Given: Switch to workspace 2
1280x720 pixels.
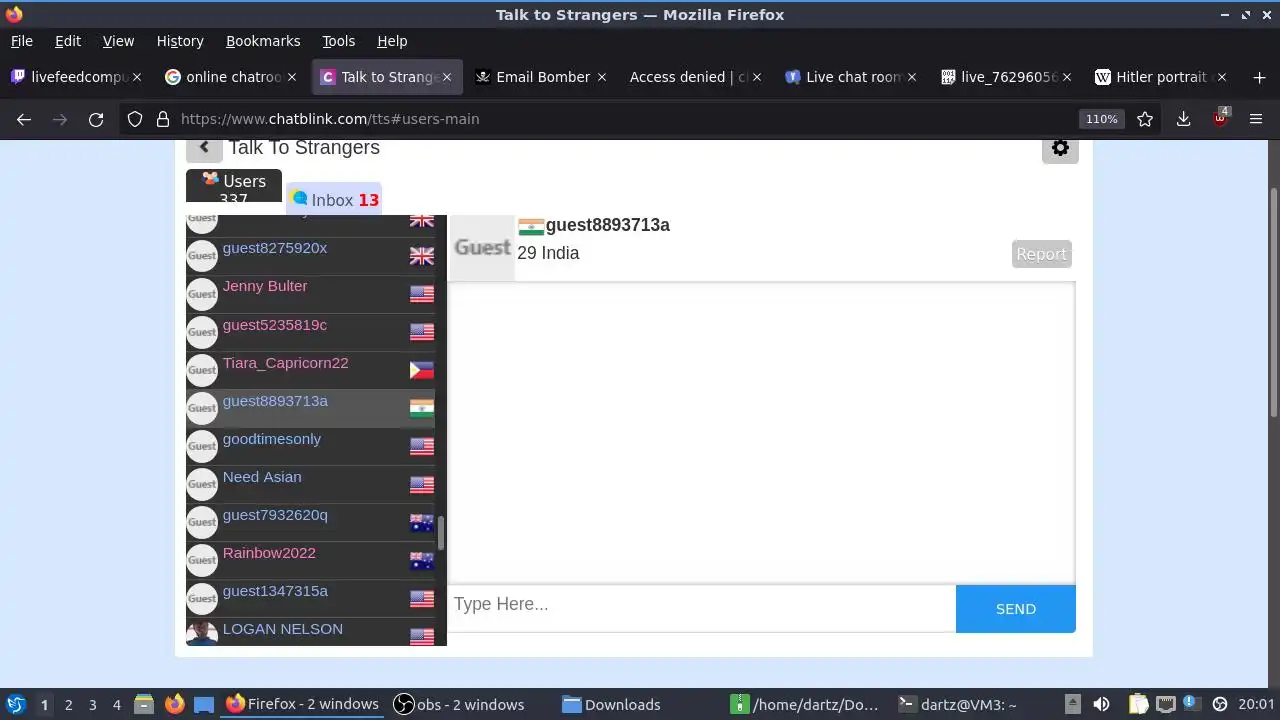Looking at the screenshot, I should 68,704.
